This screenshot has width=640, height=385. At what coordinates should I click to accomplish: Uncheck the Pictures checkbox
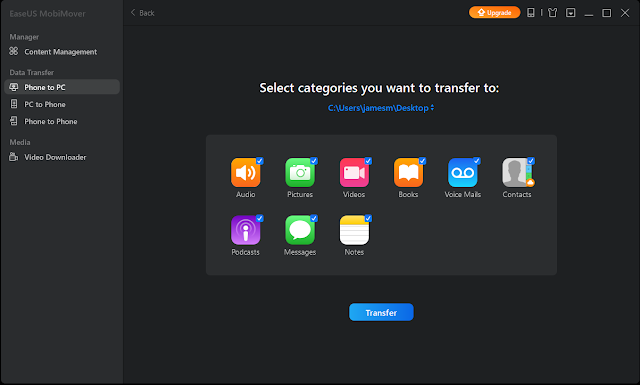click(314, 161)
